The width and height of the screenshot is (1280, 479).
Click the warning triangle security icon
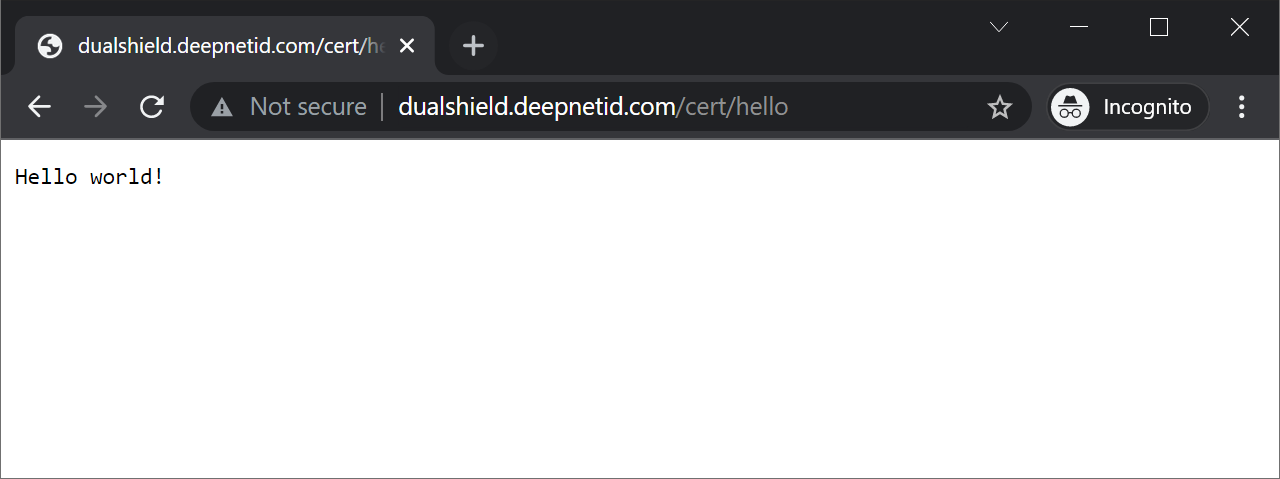pyautogui.click(x=222, y=107)
